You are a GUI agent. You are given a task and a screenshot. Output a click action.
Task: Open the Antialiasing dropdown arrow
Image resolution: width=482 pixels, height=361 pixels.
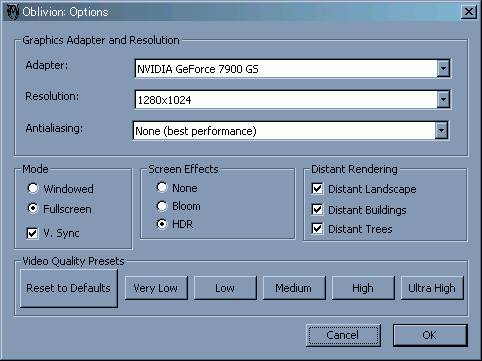441,130
